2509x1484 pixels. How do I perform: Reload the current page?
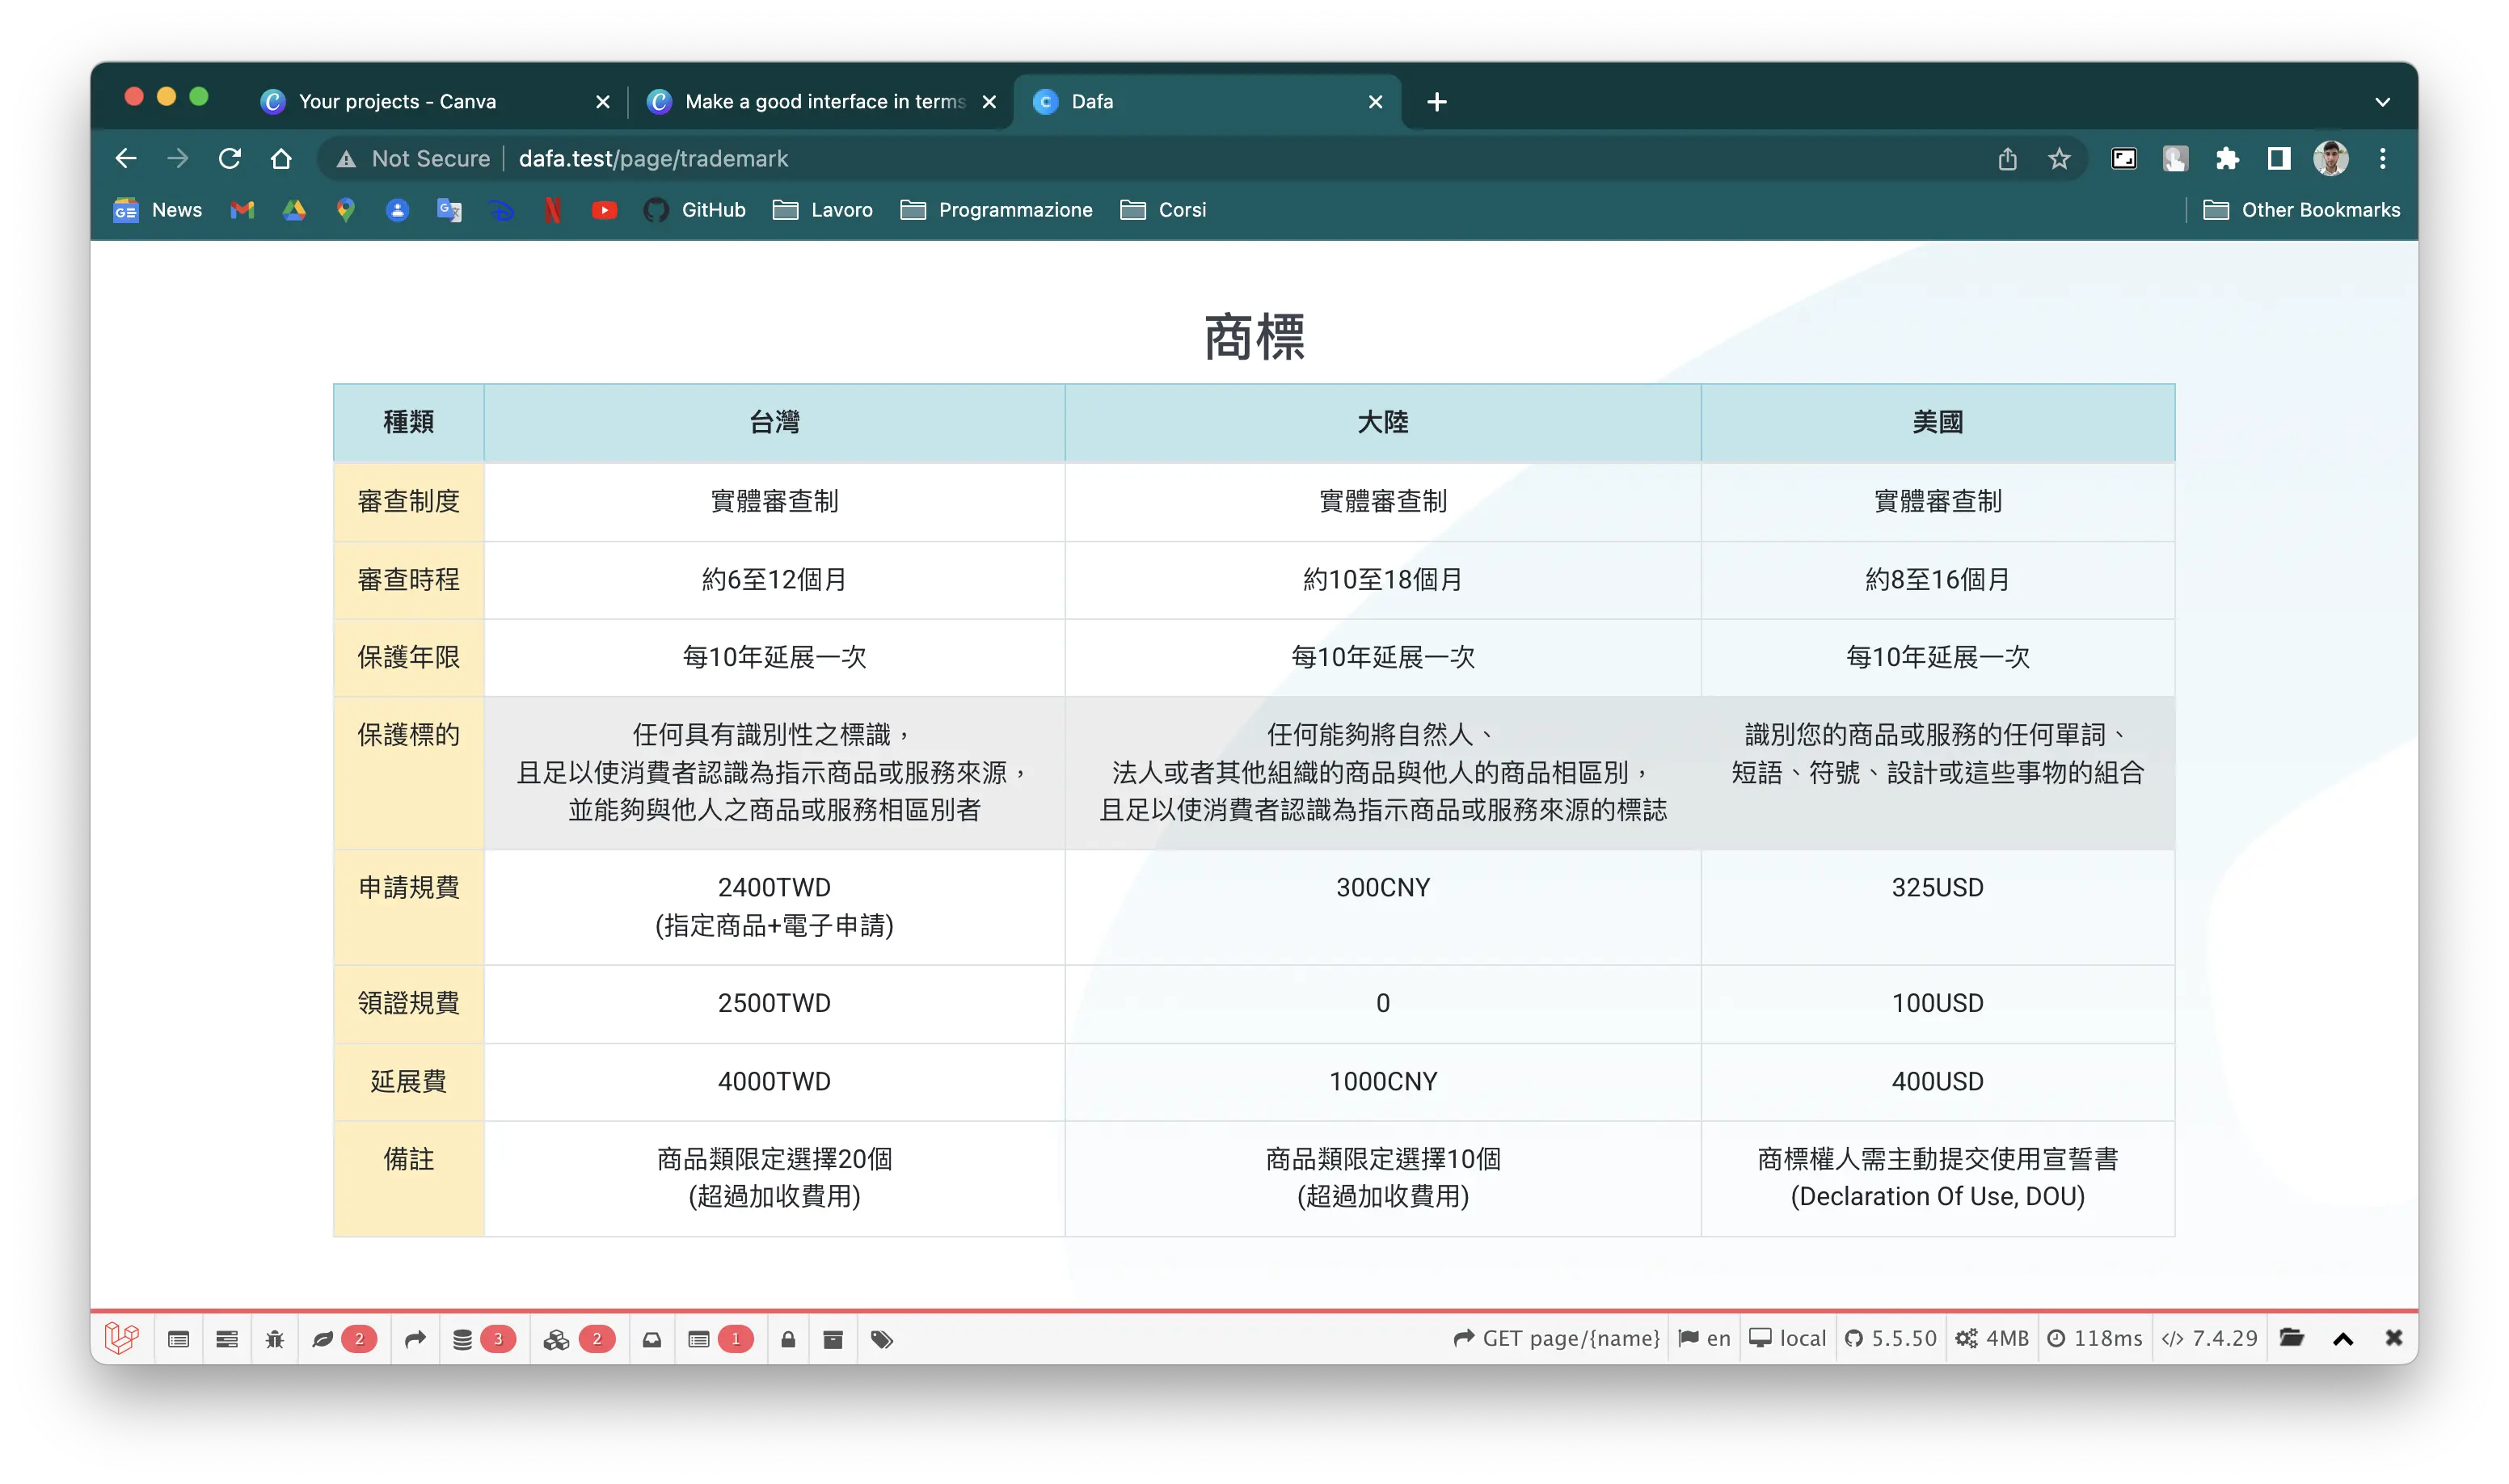(x=230, y=159)
